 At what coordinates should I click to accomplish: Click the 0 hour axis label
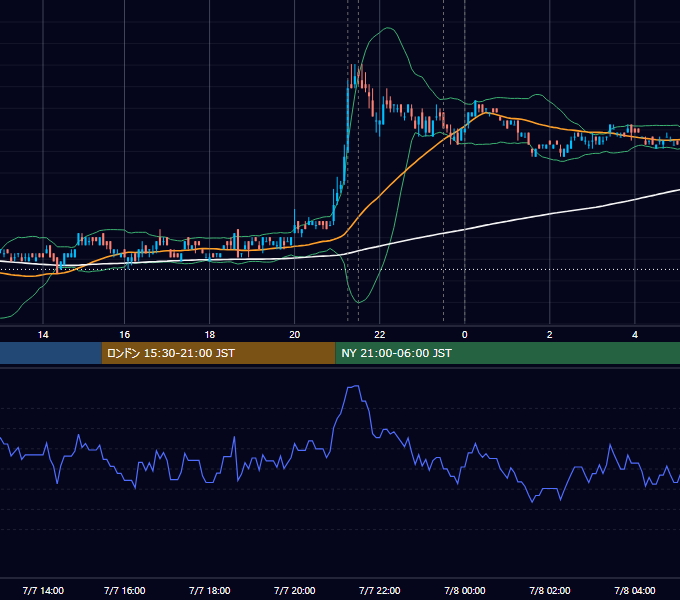click(x=464, y=335)
